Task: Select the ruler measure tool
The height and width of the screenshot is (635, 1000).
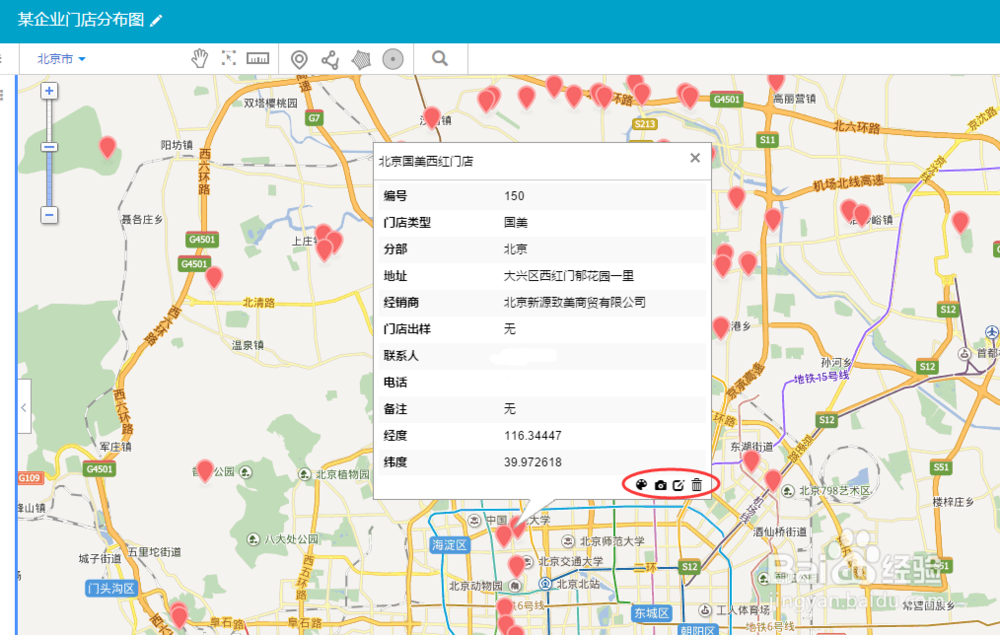Action: [258, 59]
